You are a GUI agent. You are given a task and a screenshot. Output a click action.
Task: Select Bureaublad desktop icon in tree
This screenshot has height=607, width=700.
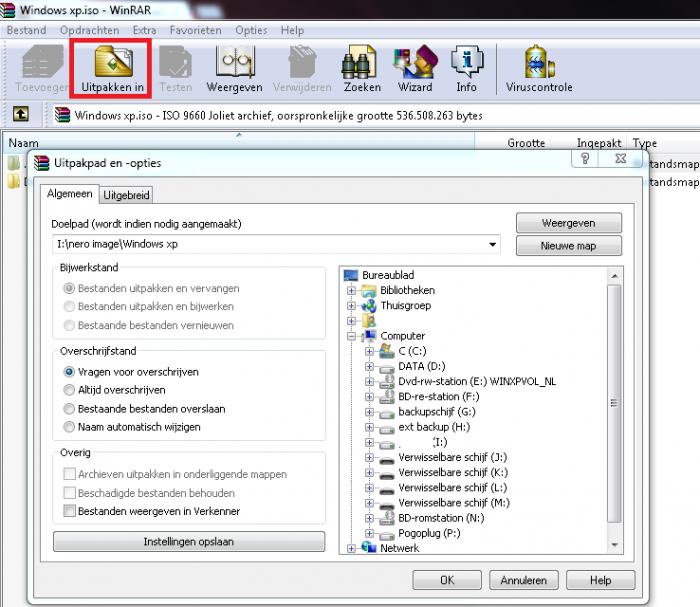pos(351,275)
